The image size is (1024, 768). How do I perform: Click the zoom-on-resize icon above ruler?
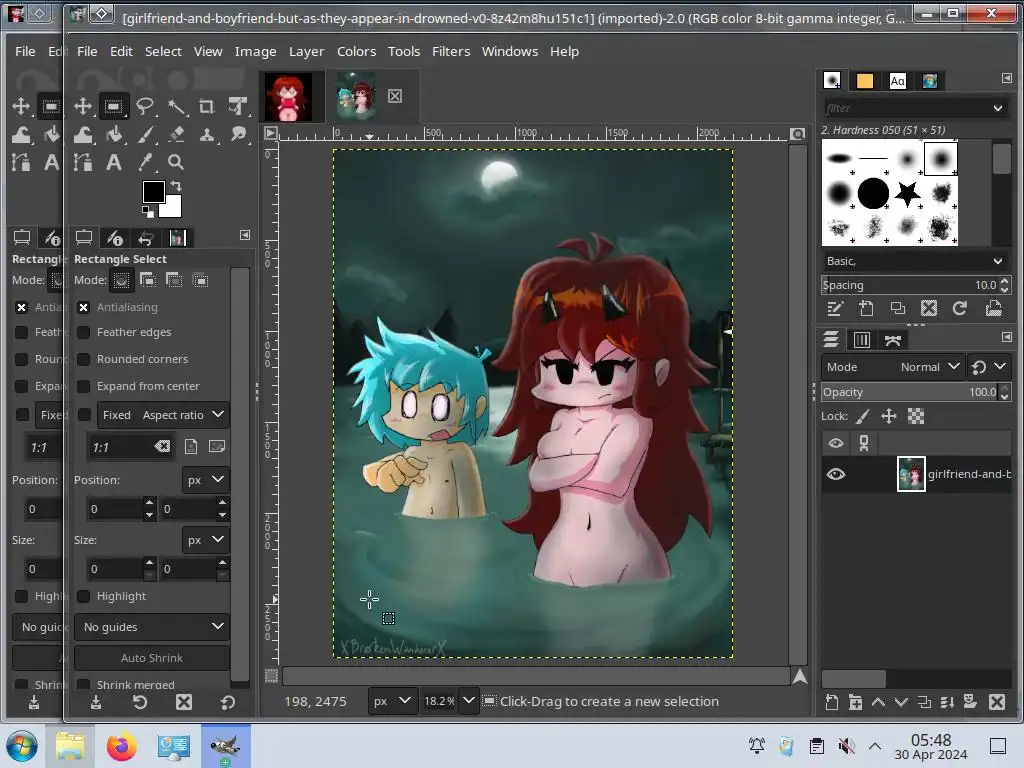797,134
